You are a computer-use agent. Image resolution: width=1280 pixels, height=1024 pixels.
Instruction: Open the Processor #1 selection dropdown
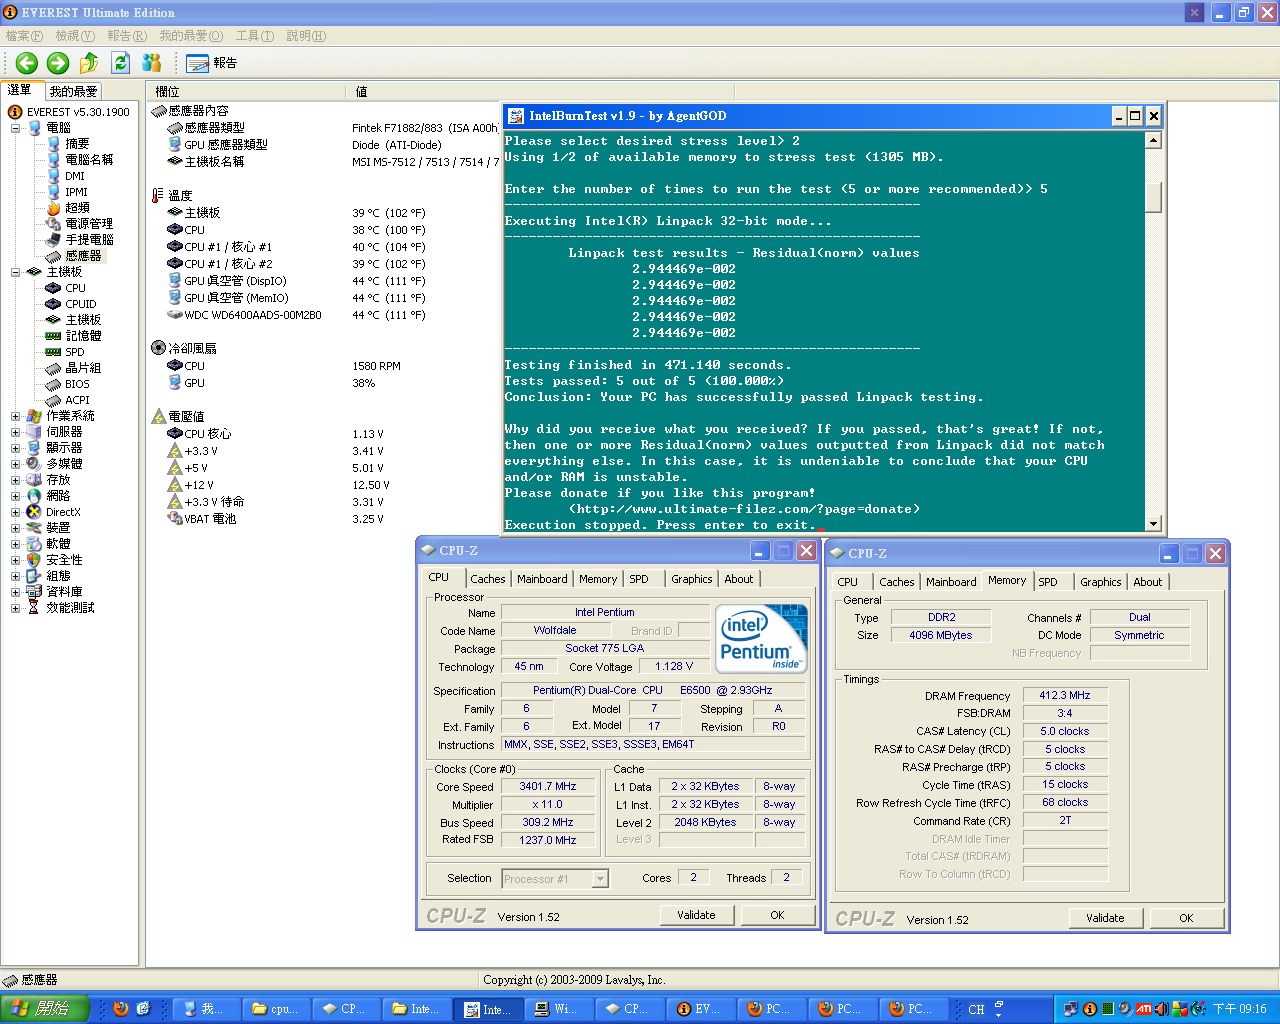(600, 879)
